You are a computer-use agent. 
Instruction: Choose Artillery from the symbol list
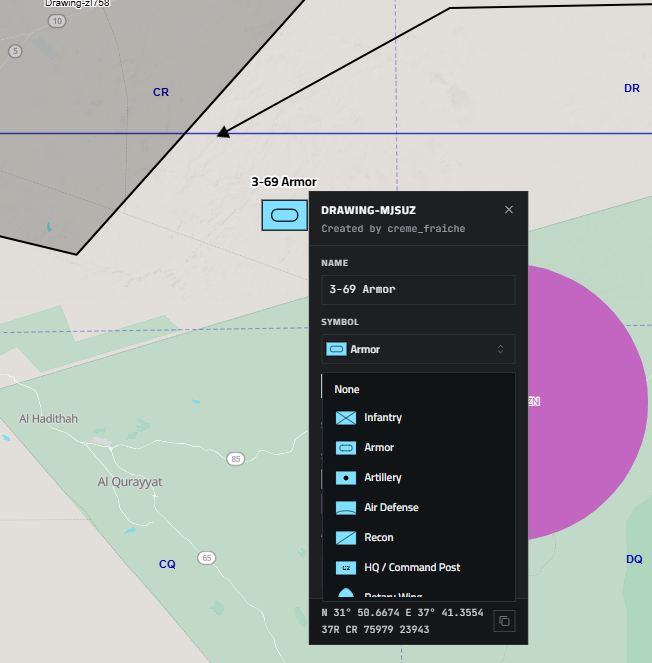click(419, 477)
